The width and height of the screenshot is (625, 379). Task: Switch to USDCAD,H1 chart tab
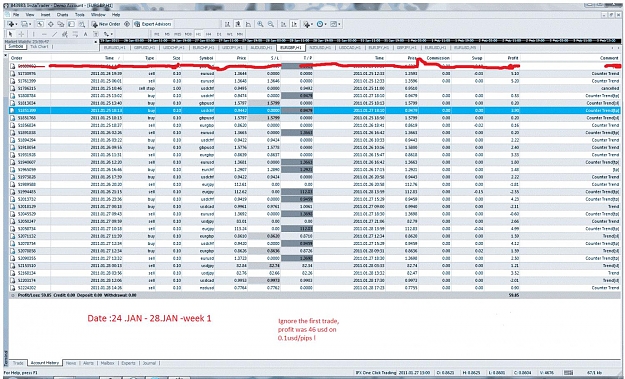point(350,47)
